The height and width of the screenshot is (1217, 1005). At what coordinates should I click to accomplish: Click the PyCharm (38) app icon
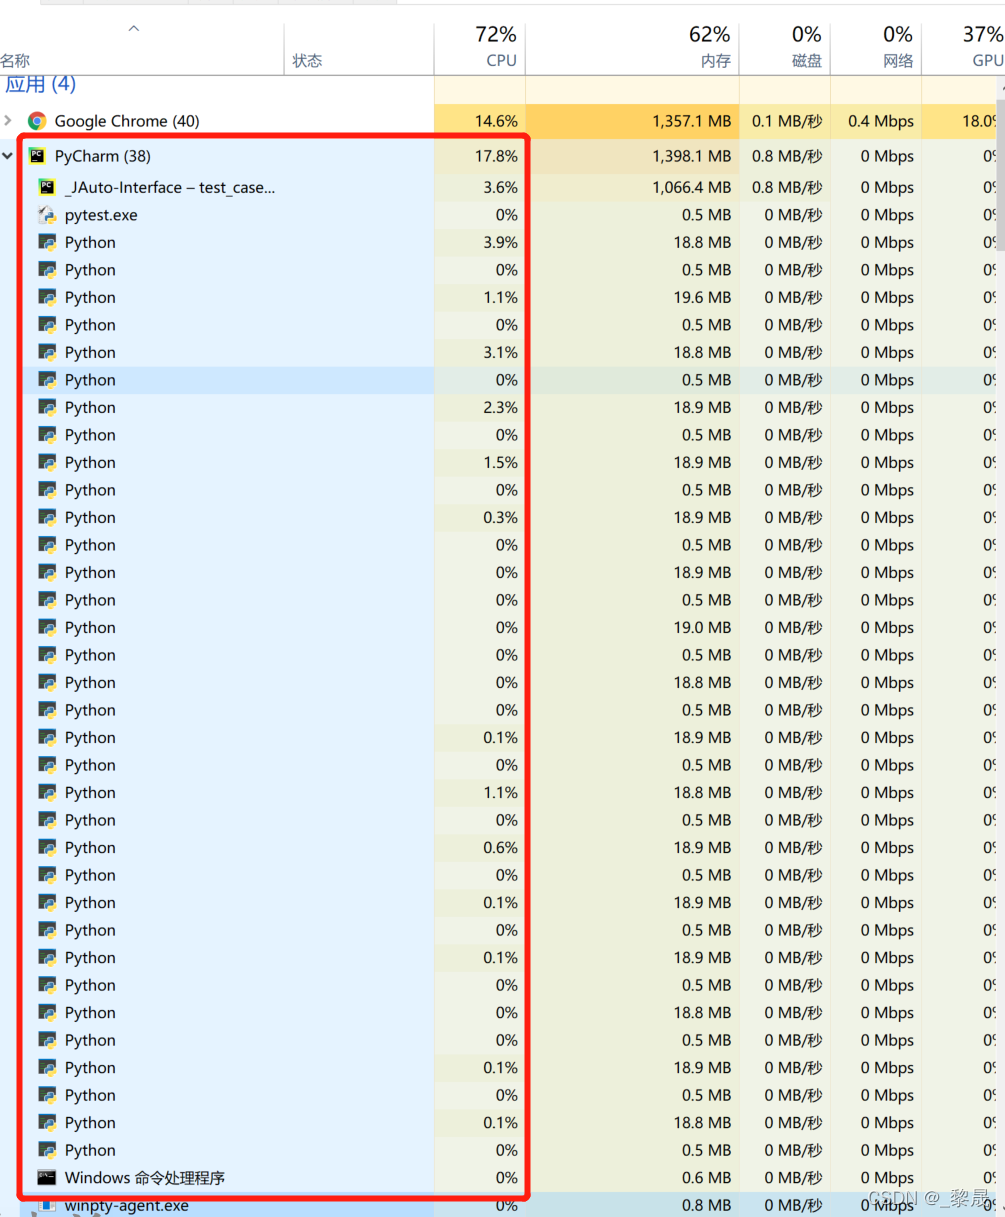coord(37,156)
